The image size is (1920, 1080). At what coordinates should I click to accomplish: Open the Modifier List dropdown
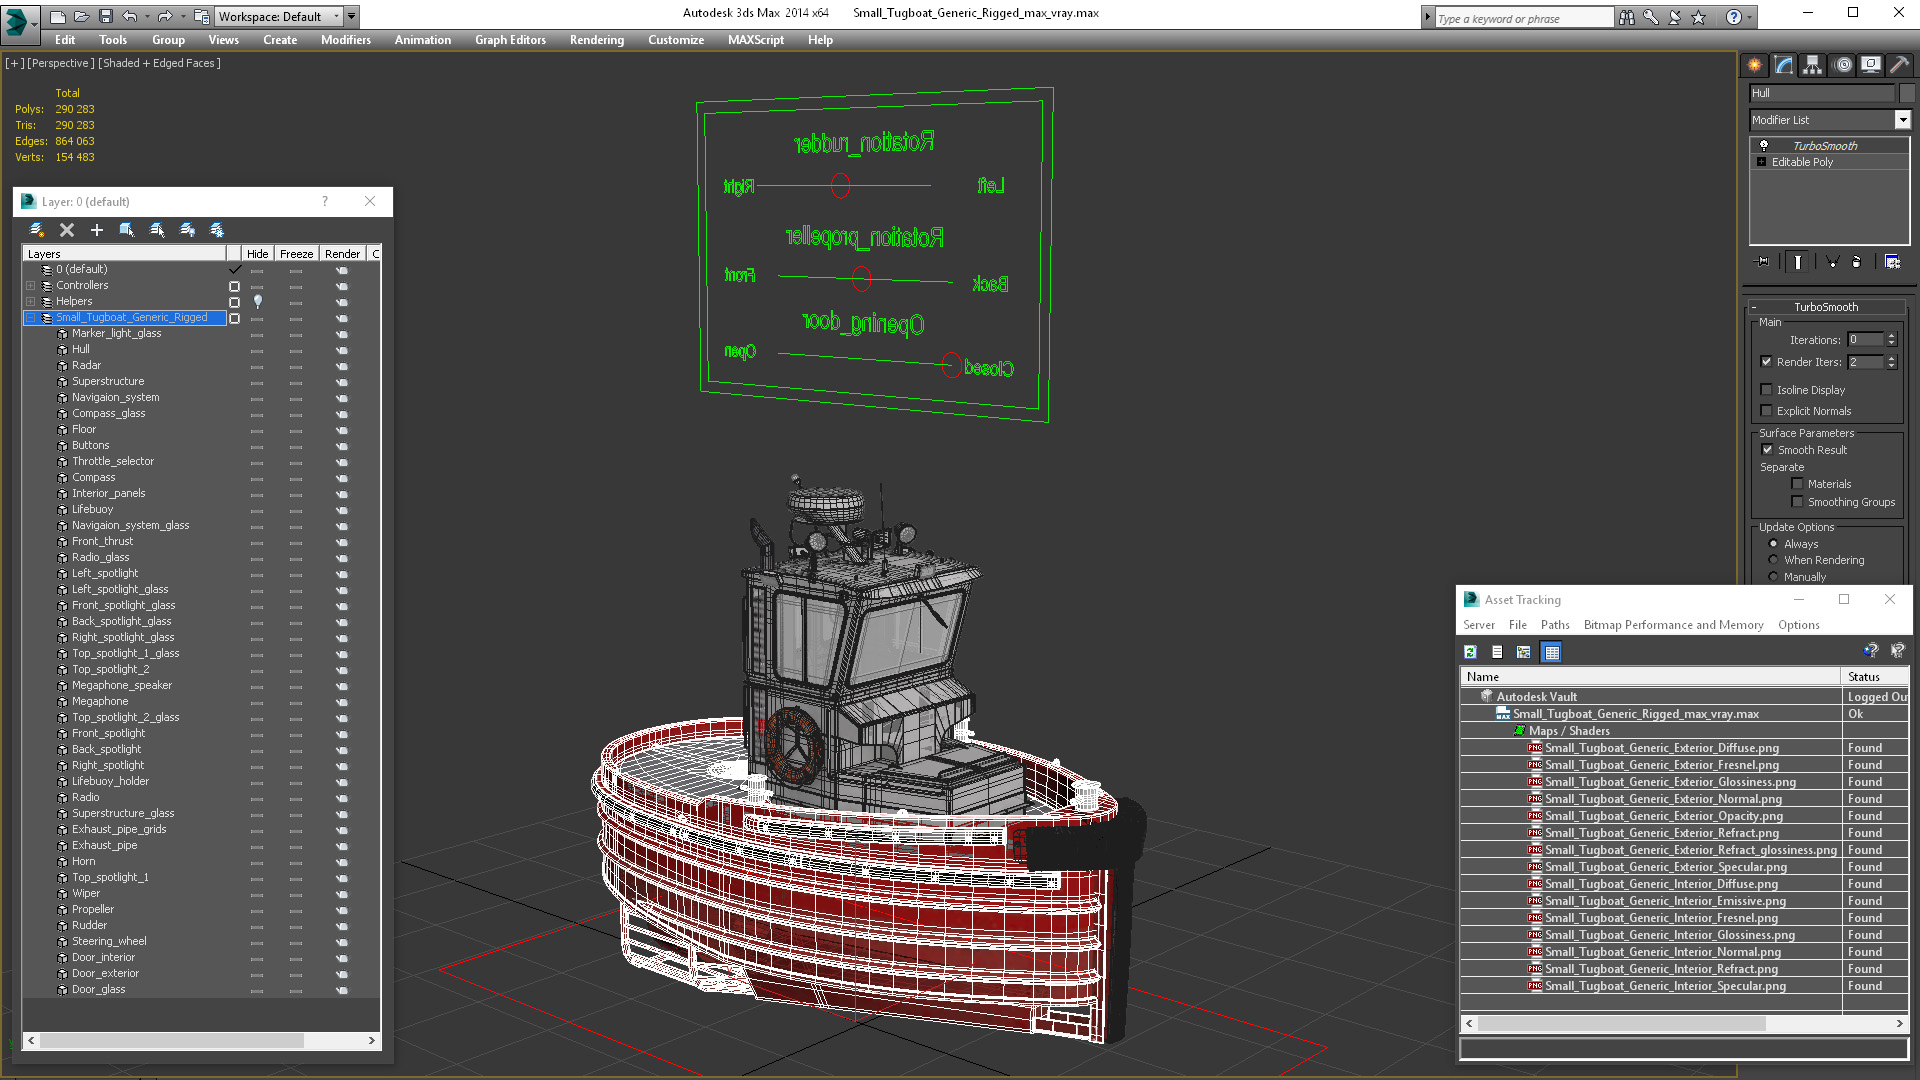pyautogui.click(x=1902, y=120)
